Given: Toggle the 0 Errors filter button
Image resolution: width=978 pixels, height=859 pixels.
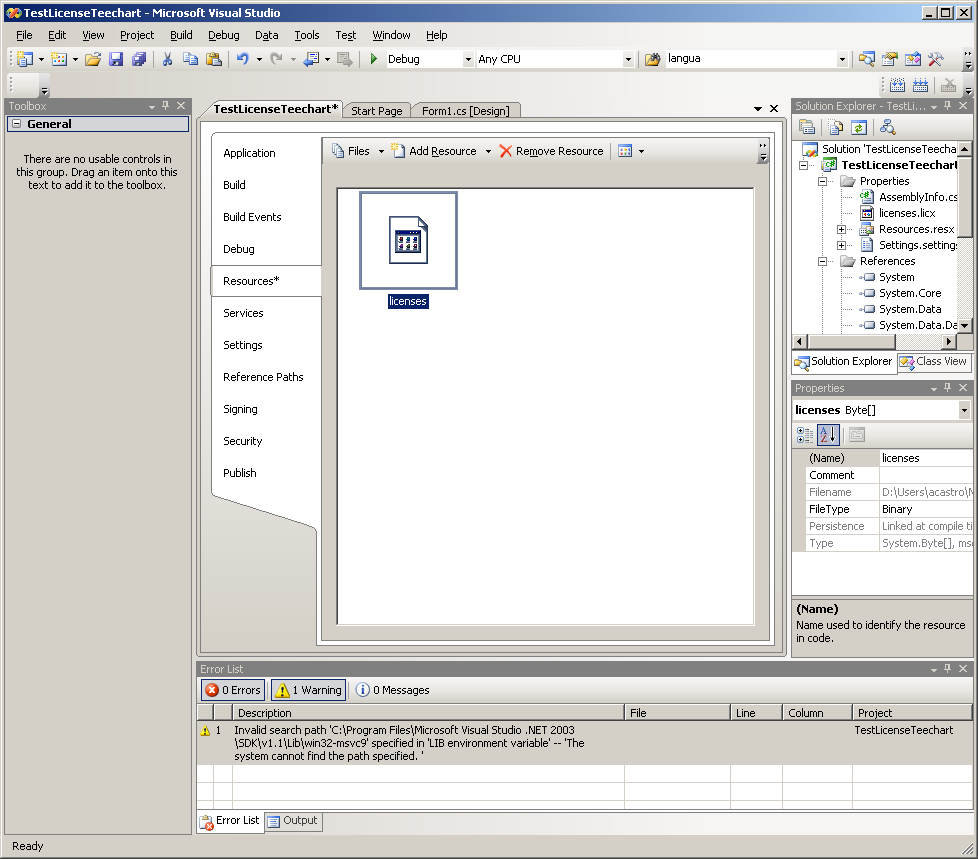Looking at the screenshot, I should [233, 690].
